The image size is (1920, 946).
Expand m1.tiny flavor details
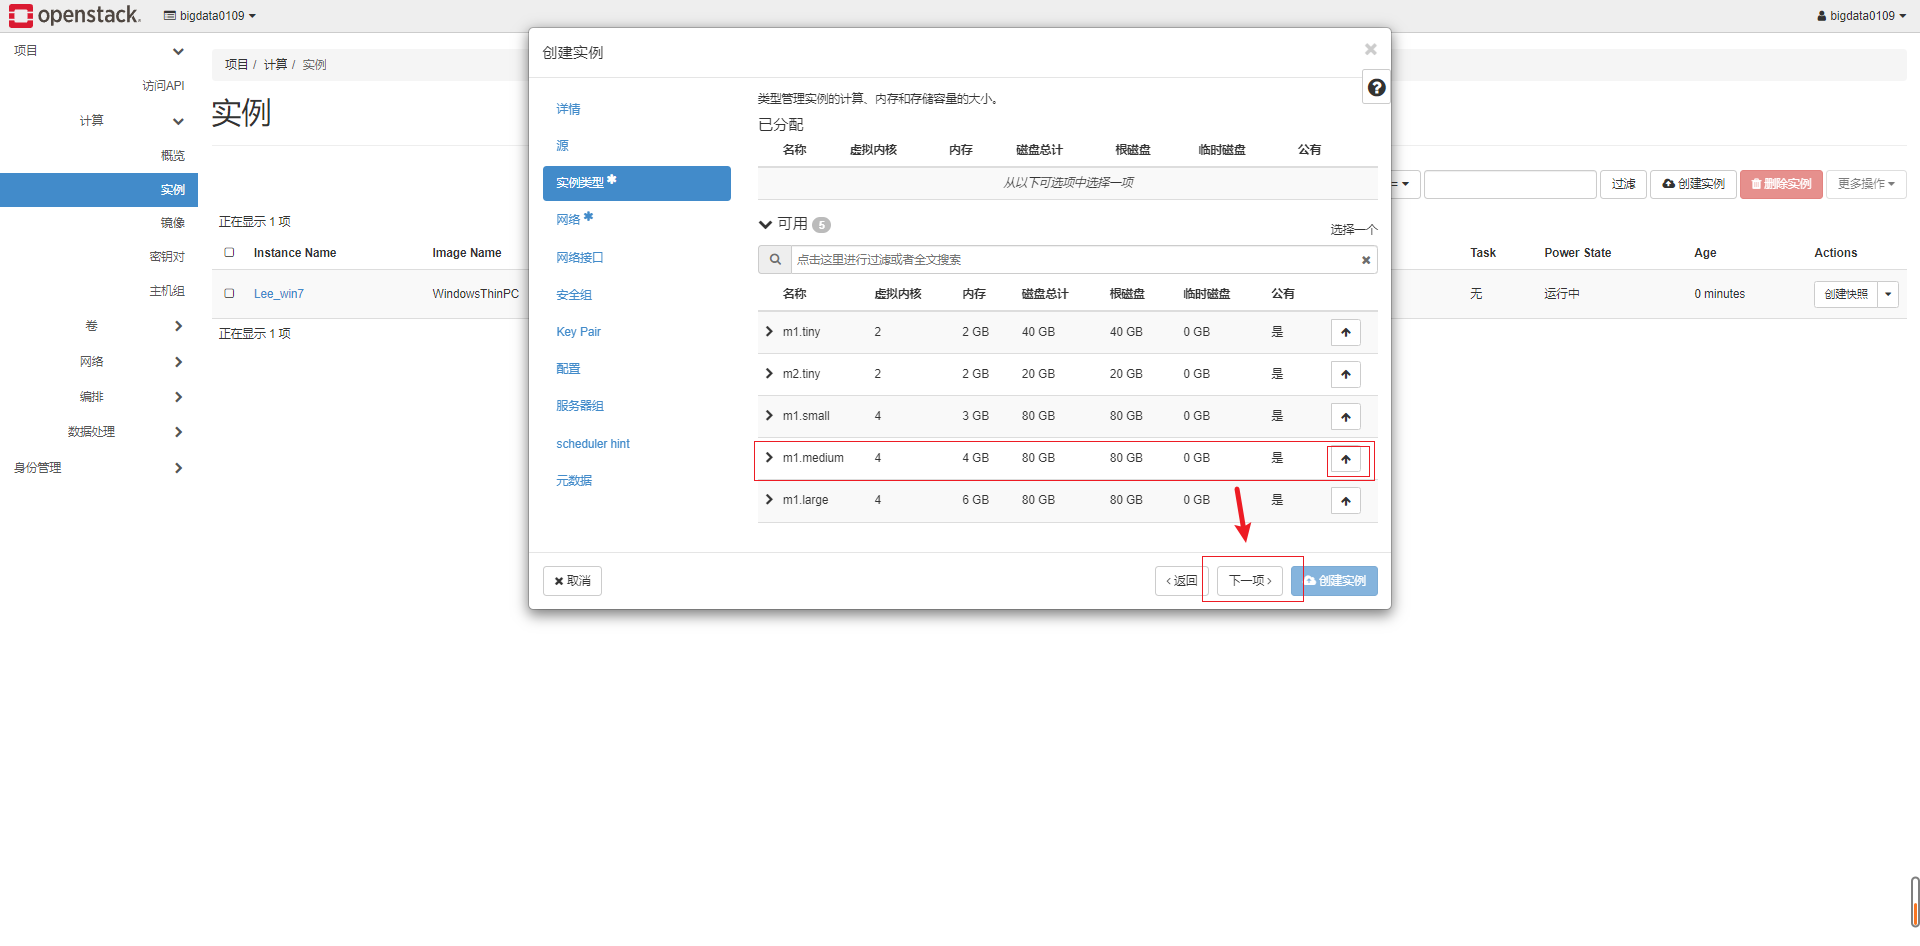coord(769,331)
